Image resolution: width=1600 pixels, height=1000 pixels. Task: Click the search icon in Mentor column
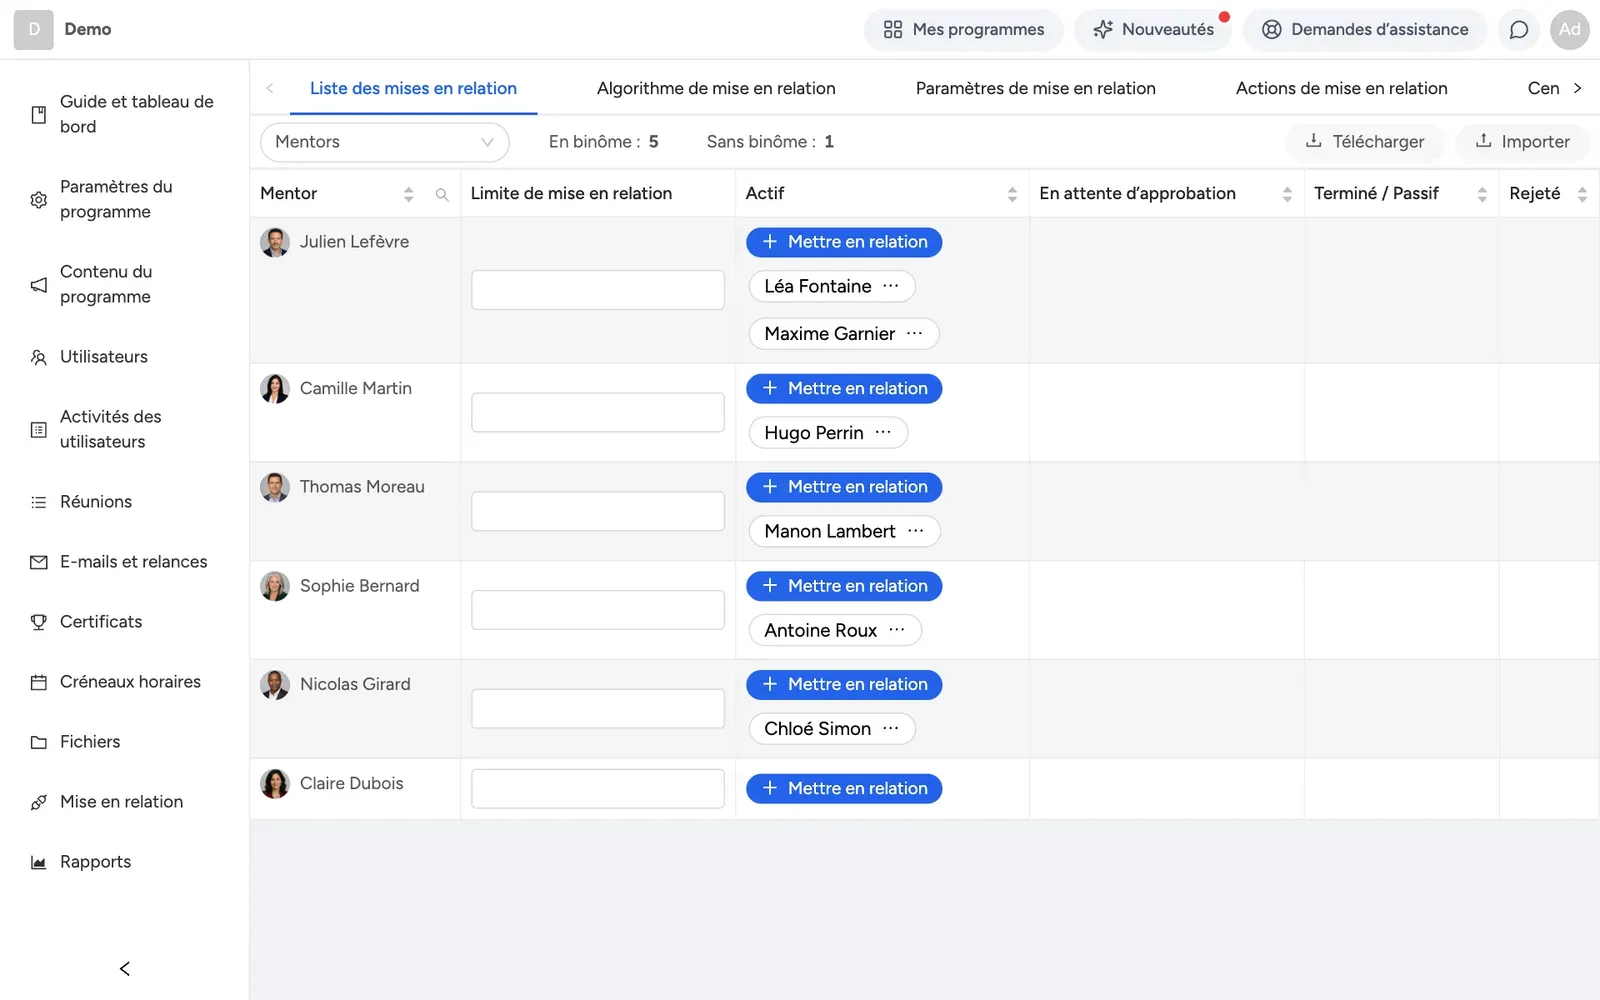pyautogui.click(x=442, y=195)
